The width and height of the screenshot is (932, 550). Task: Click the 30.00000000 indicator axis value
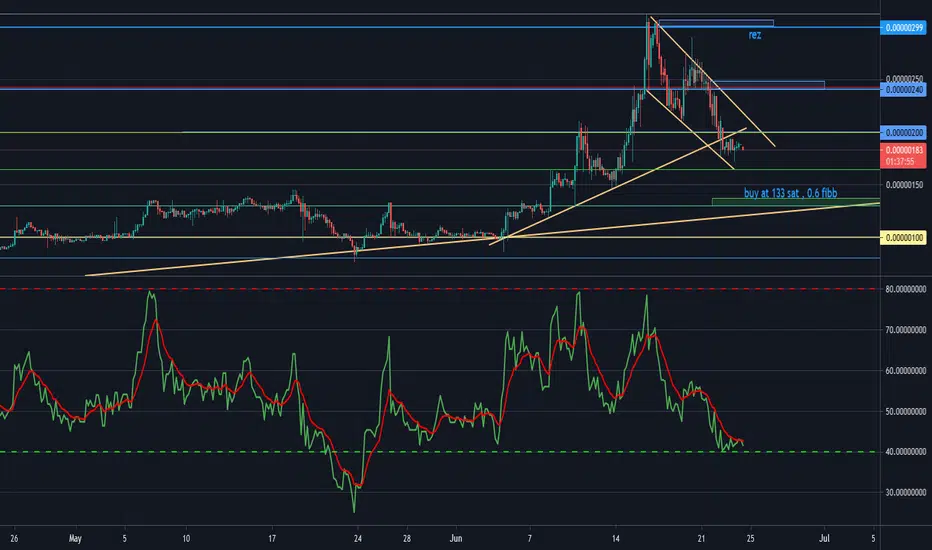(x=905, y=492)
